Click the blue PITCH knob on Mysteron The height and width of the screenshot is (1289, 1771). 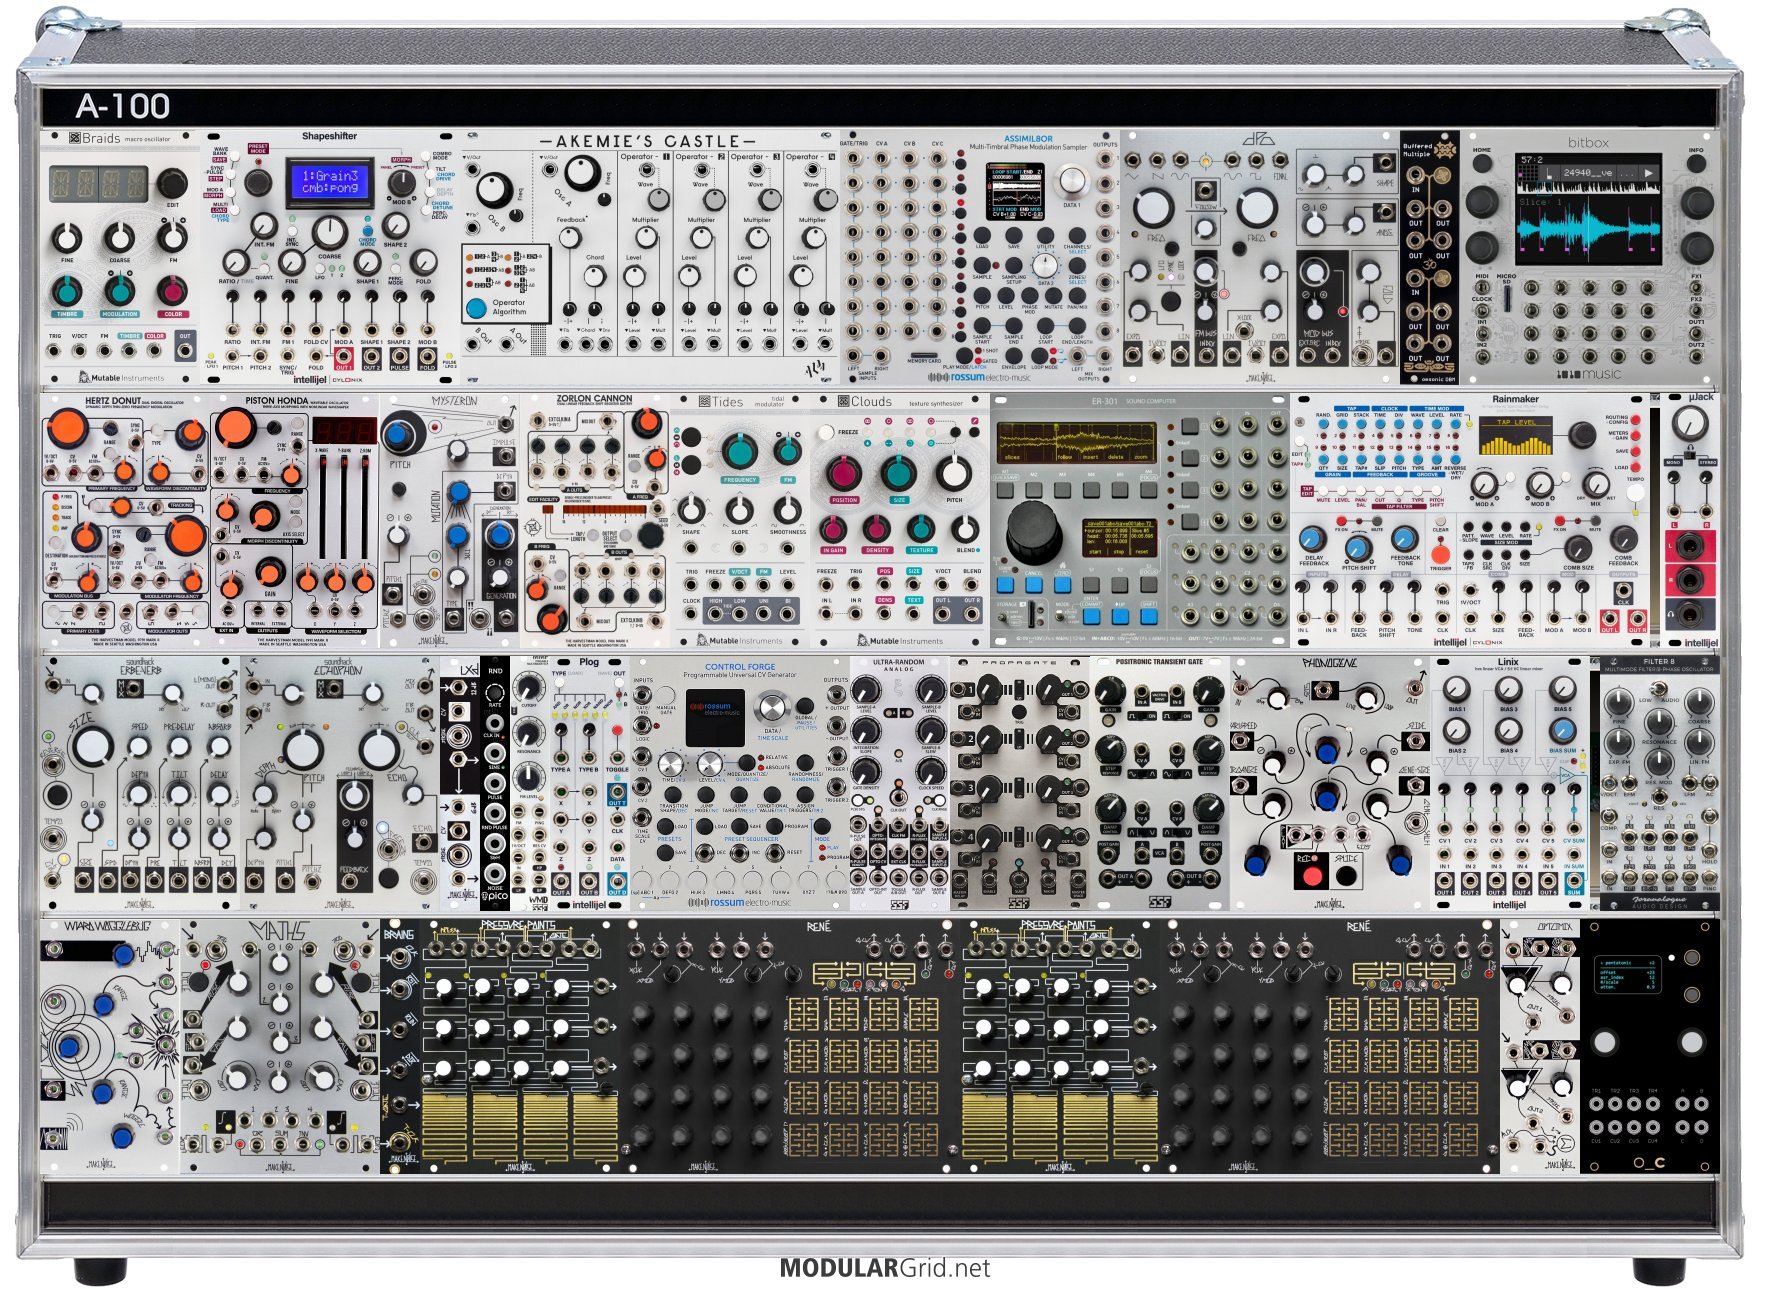pos(400,436)
